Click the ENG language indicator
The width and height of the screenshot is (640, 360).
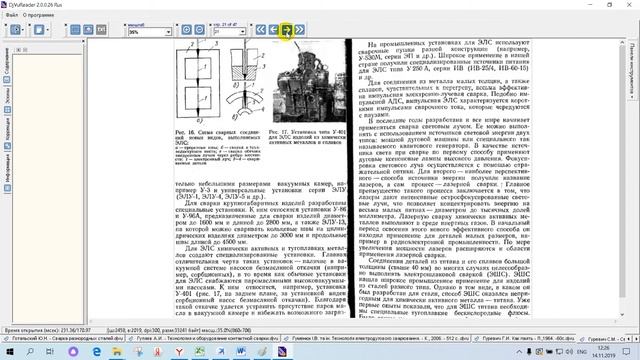click(582, 351)
